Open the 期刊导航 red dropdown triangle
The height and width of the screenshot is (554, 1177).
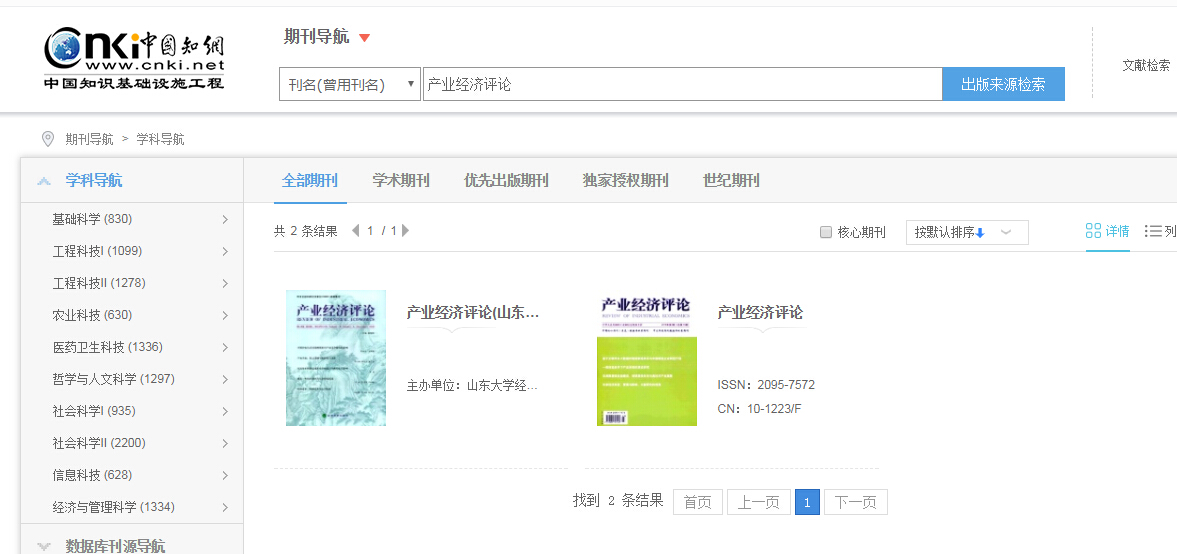pos(364,38)
